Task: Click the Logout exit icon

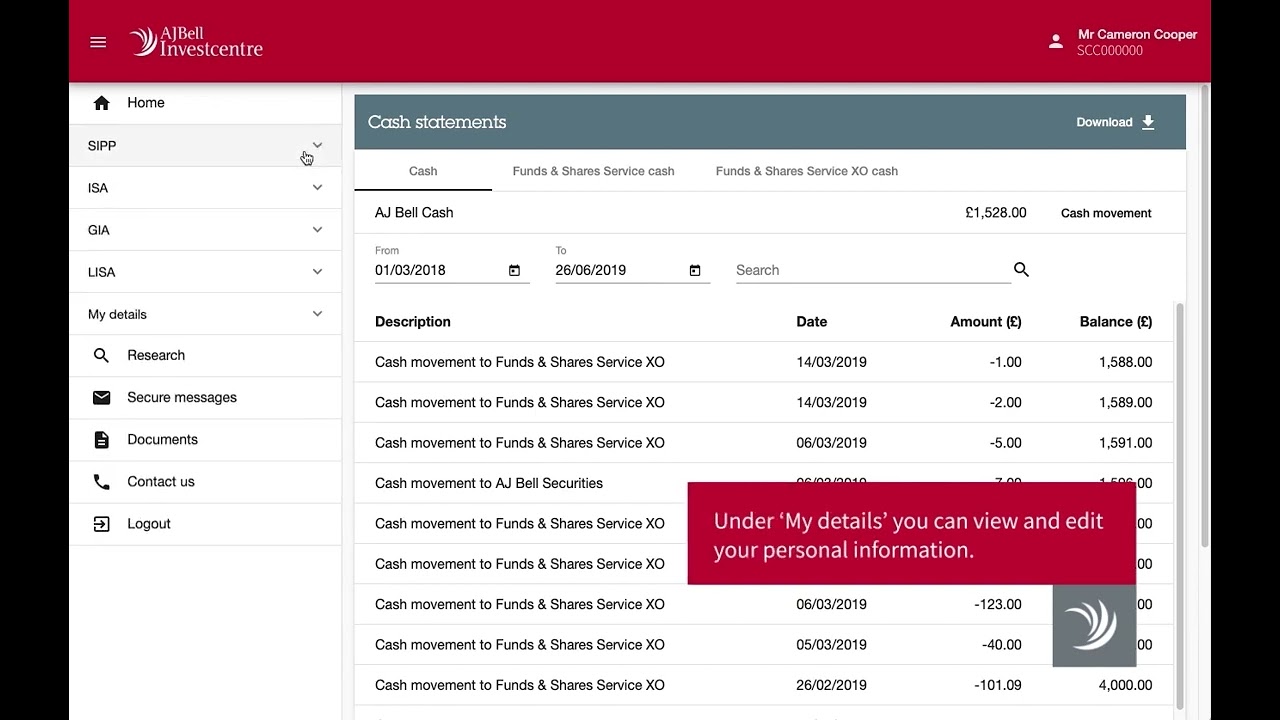Action: (101, 524)
